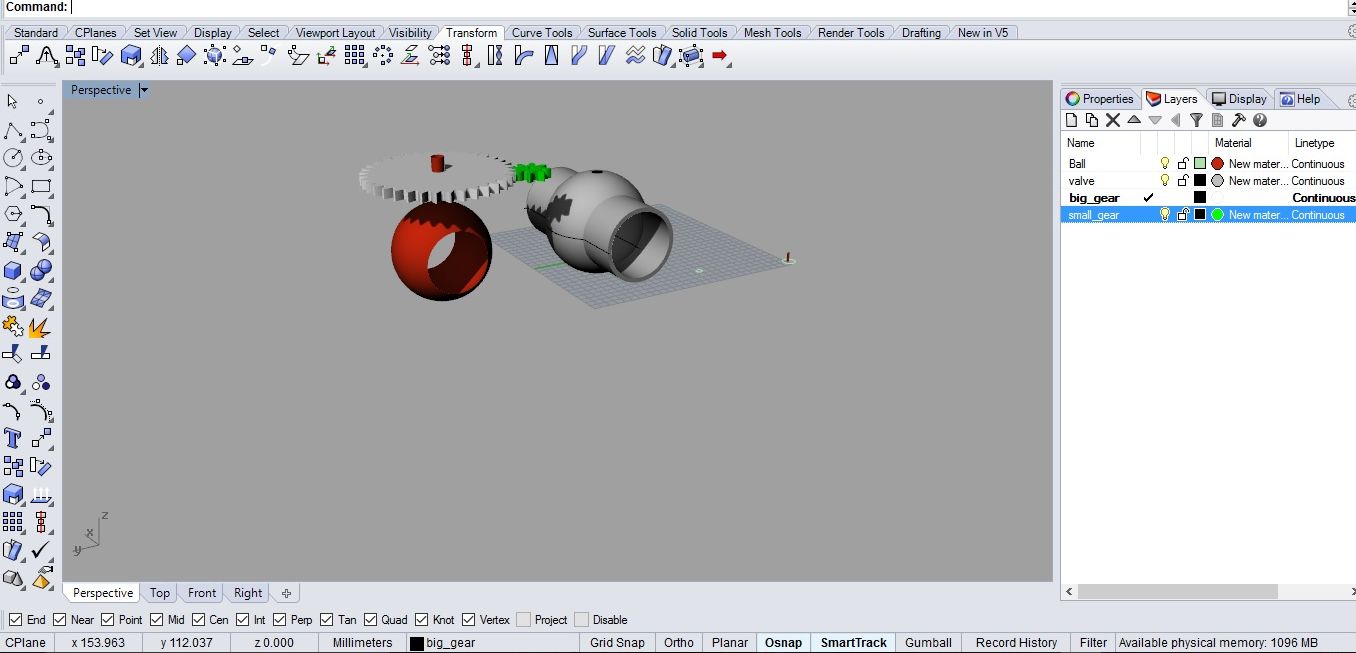The width and height of the screenshot is (1356, 653).
Task: Toggle Ortho mode in status bar
Action: pos(679,643)
